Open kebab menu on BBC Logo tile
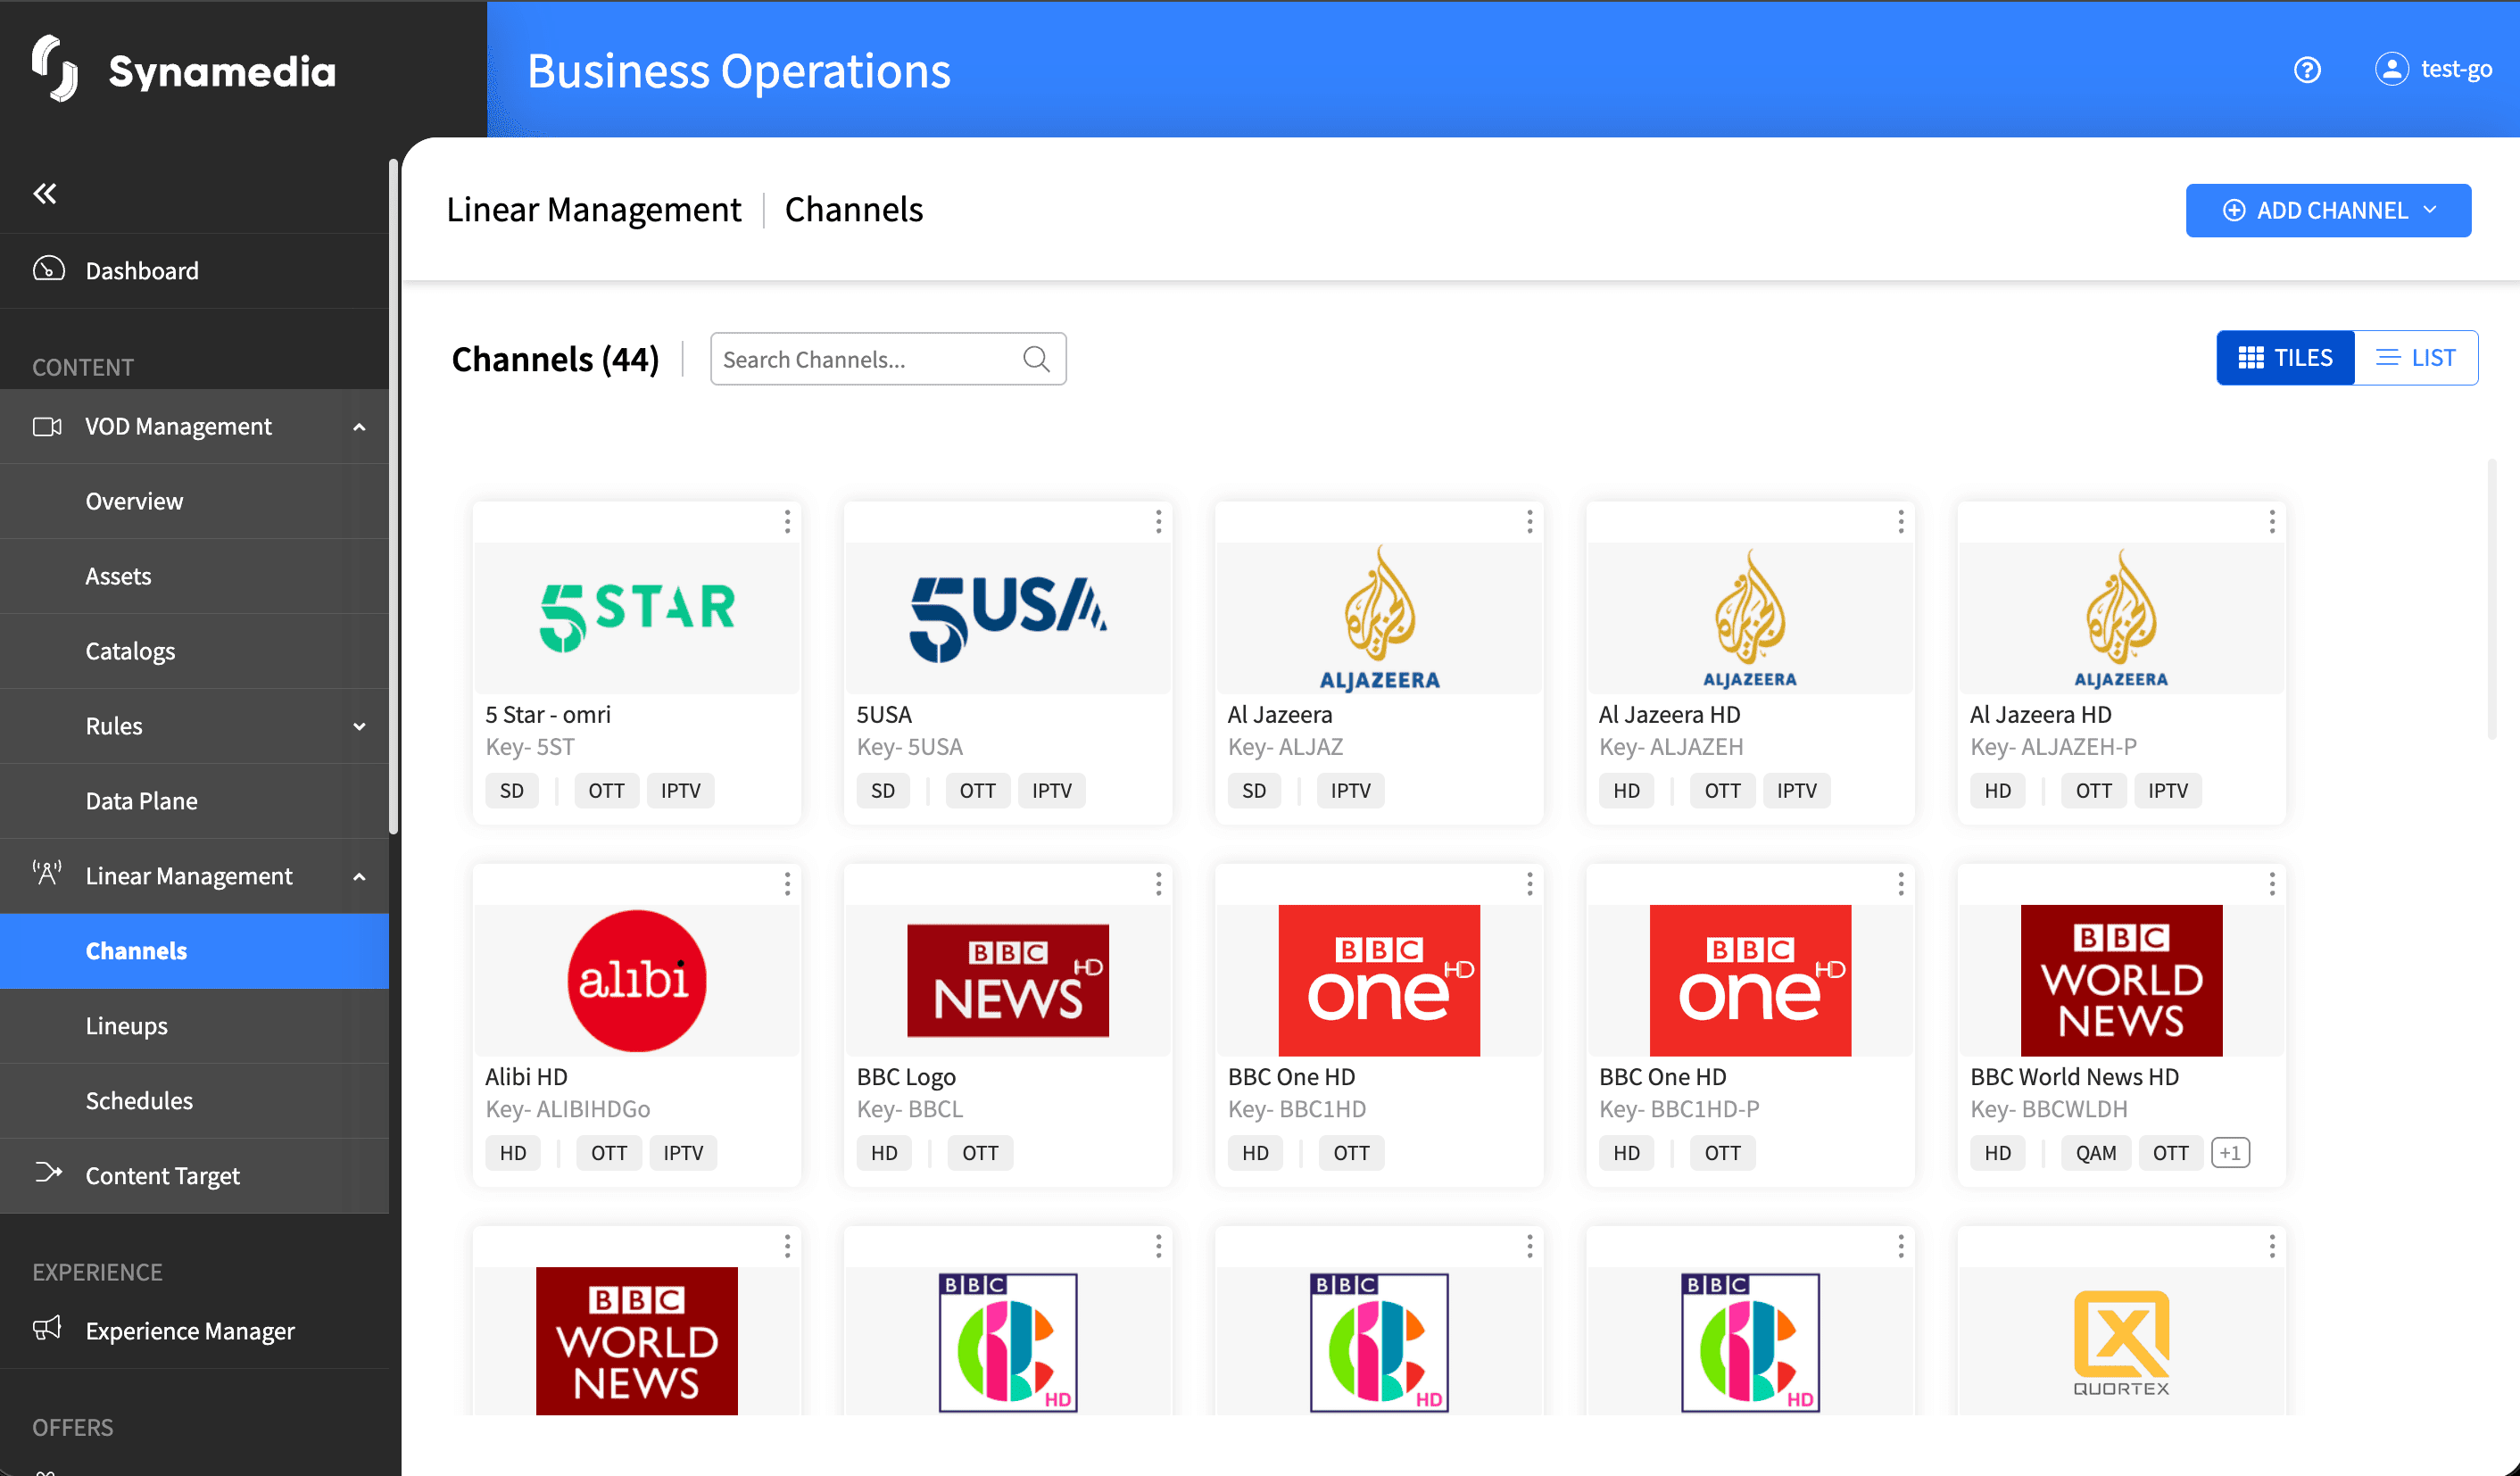This screenshot has width=2520, height=1476. pyautogui.click(x=1158, y=884)
